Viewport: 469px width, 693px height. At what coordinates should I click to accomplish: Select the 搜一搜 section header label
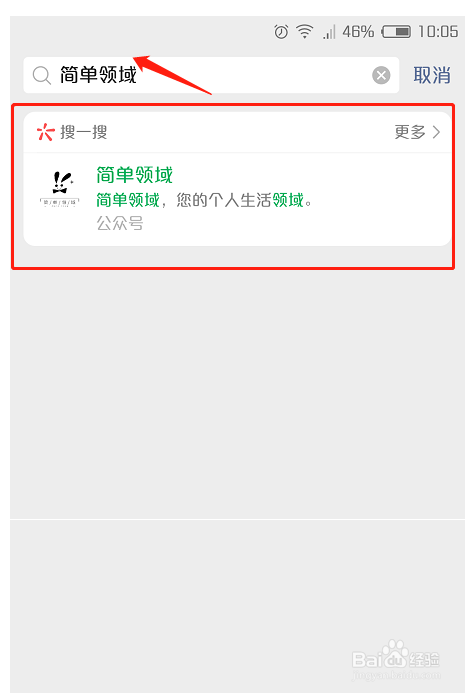84,132
